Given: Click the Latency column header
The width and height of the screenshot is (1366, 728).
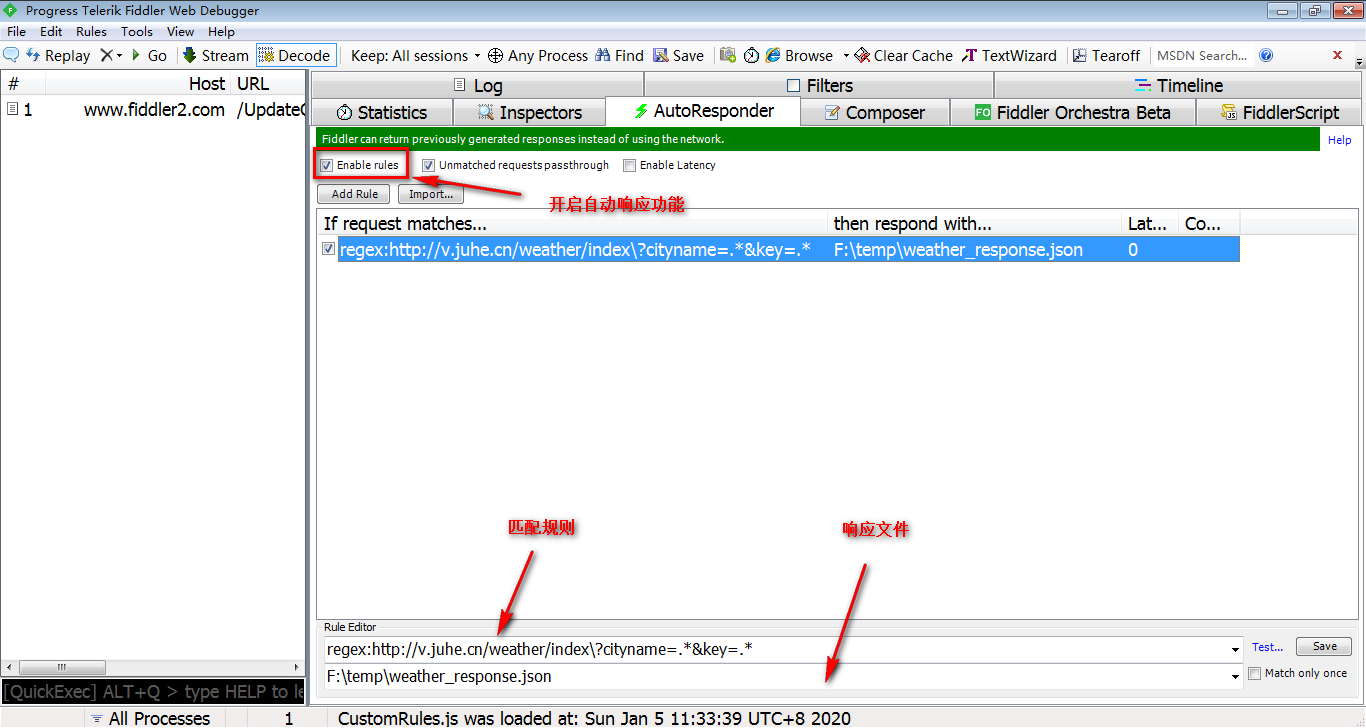Looking at the screenshot, I should [1150, 224].
